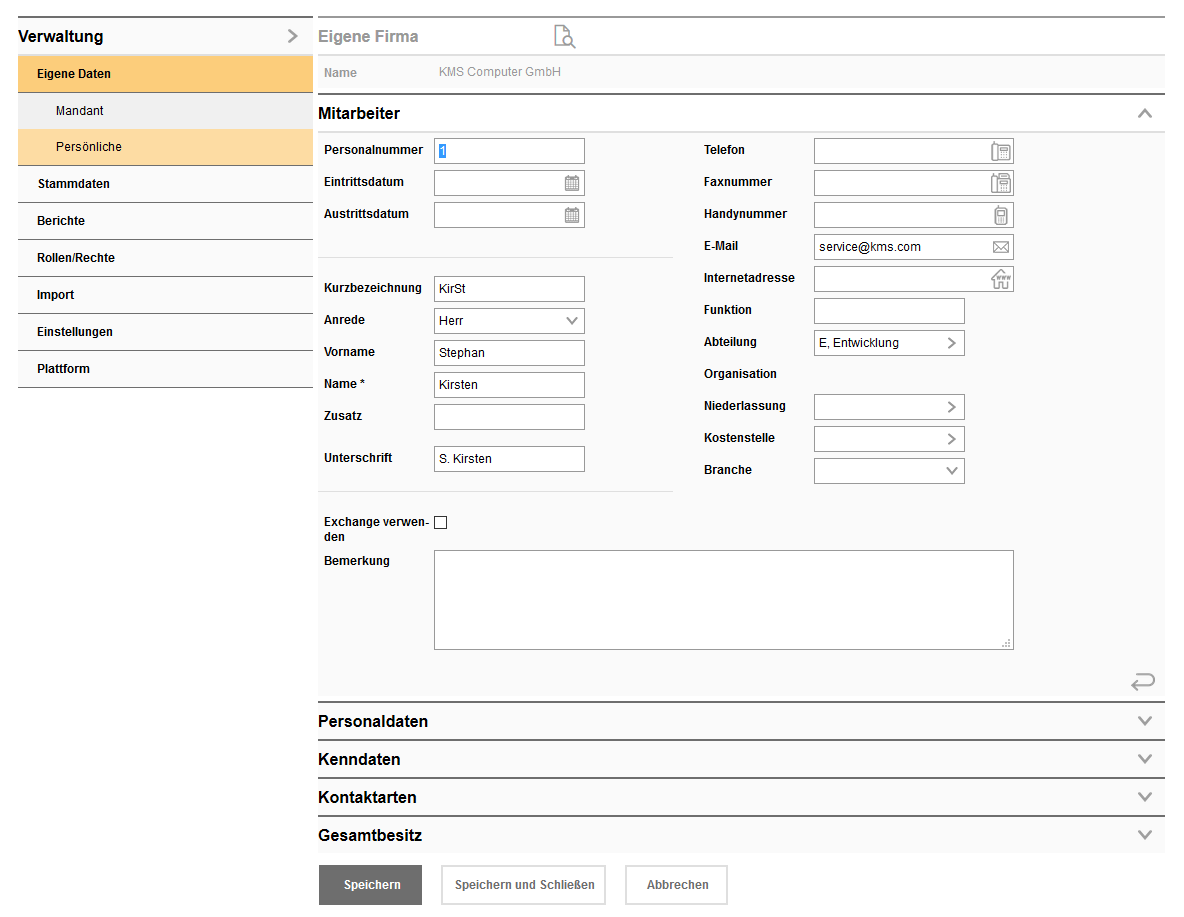Click the document search icon beside Eigene Firma

[565, 37]
